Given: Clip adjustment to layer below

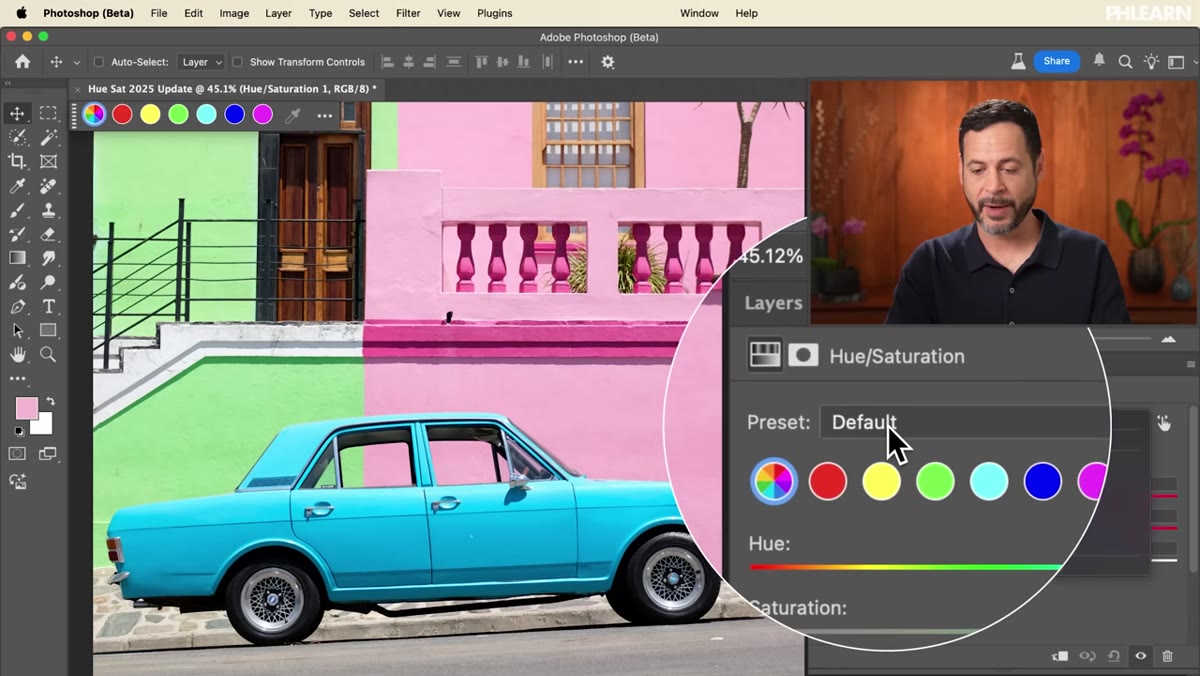Looking at the screenshot, I should pyautogui.click(x=1060, y=656).
